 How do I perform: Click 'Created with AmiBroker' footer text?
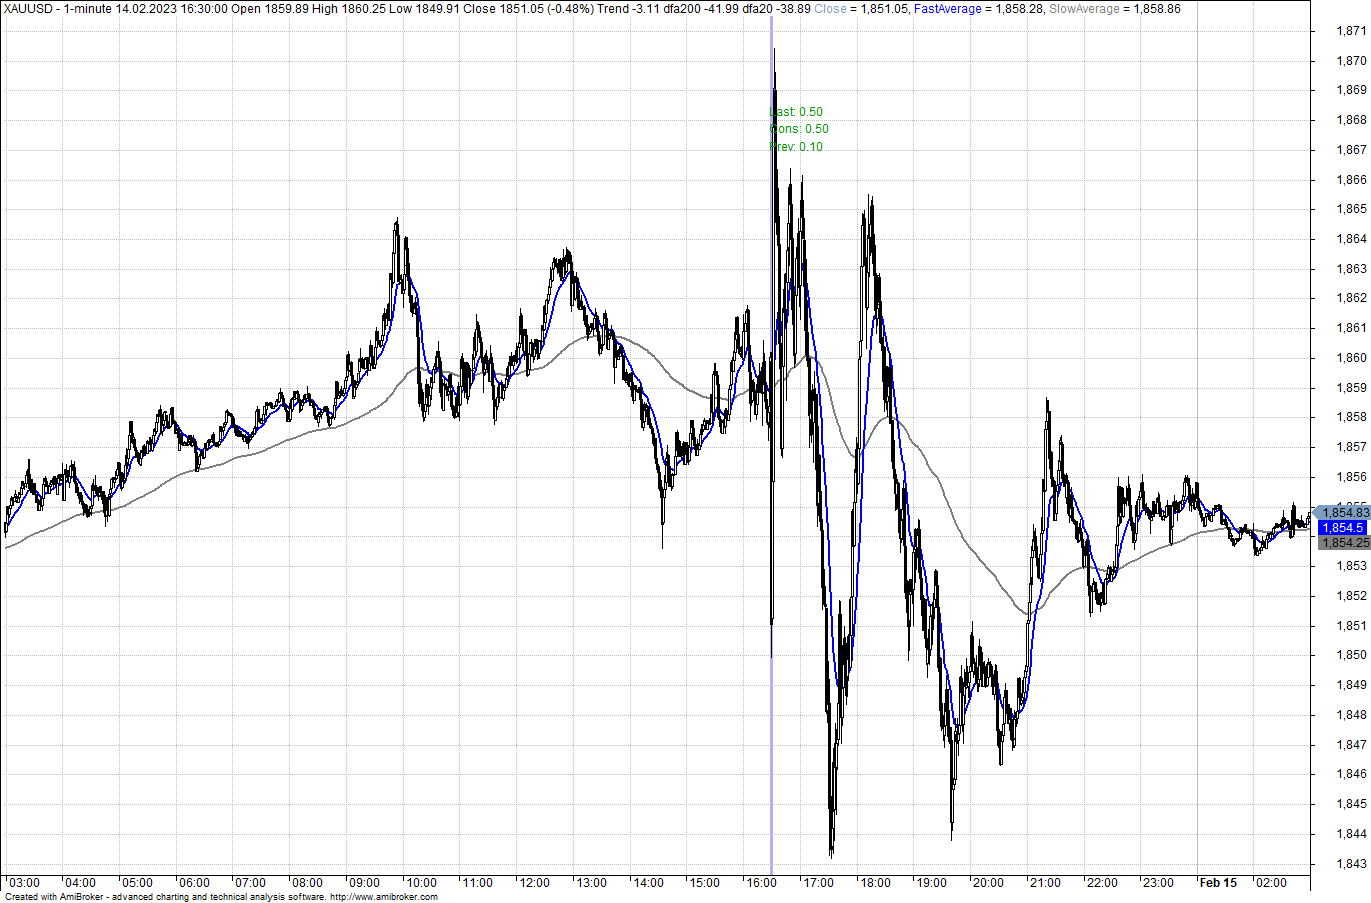pyautogui.click(x=55, y=897)
